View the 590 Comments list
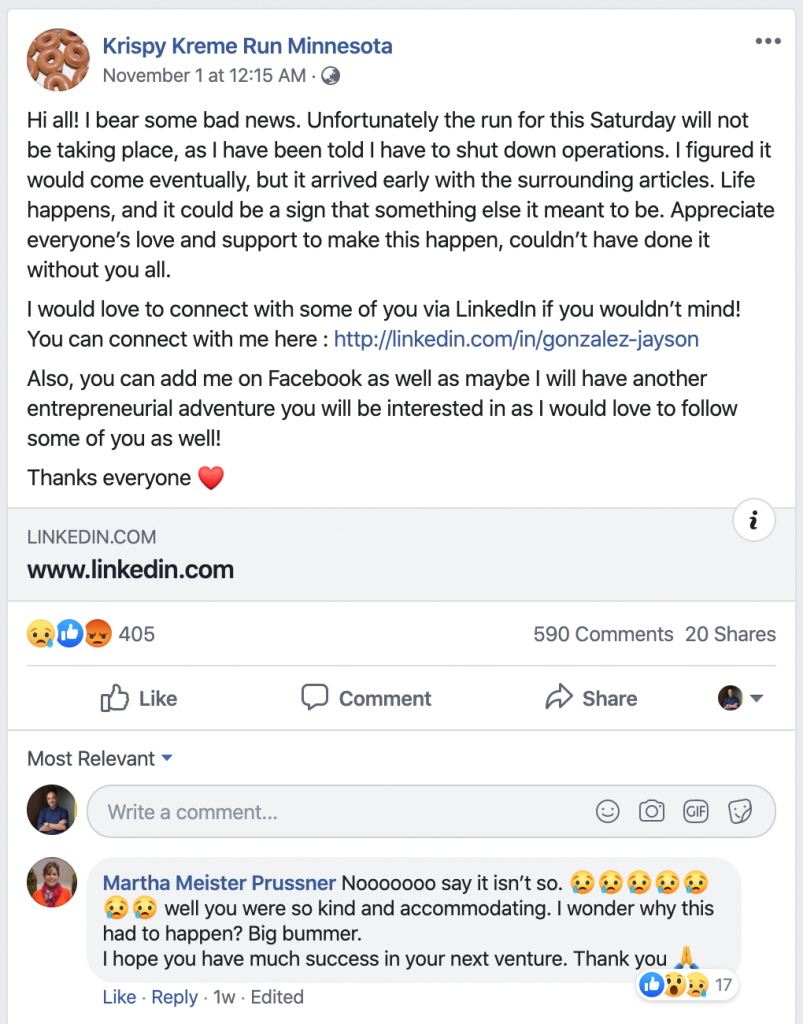Viewport: 803px width, 1024px height. tap(603, 634)
